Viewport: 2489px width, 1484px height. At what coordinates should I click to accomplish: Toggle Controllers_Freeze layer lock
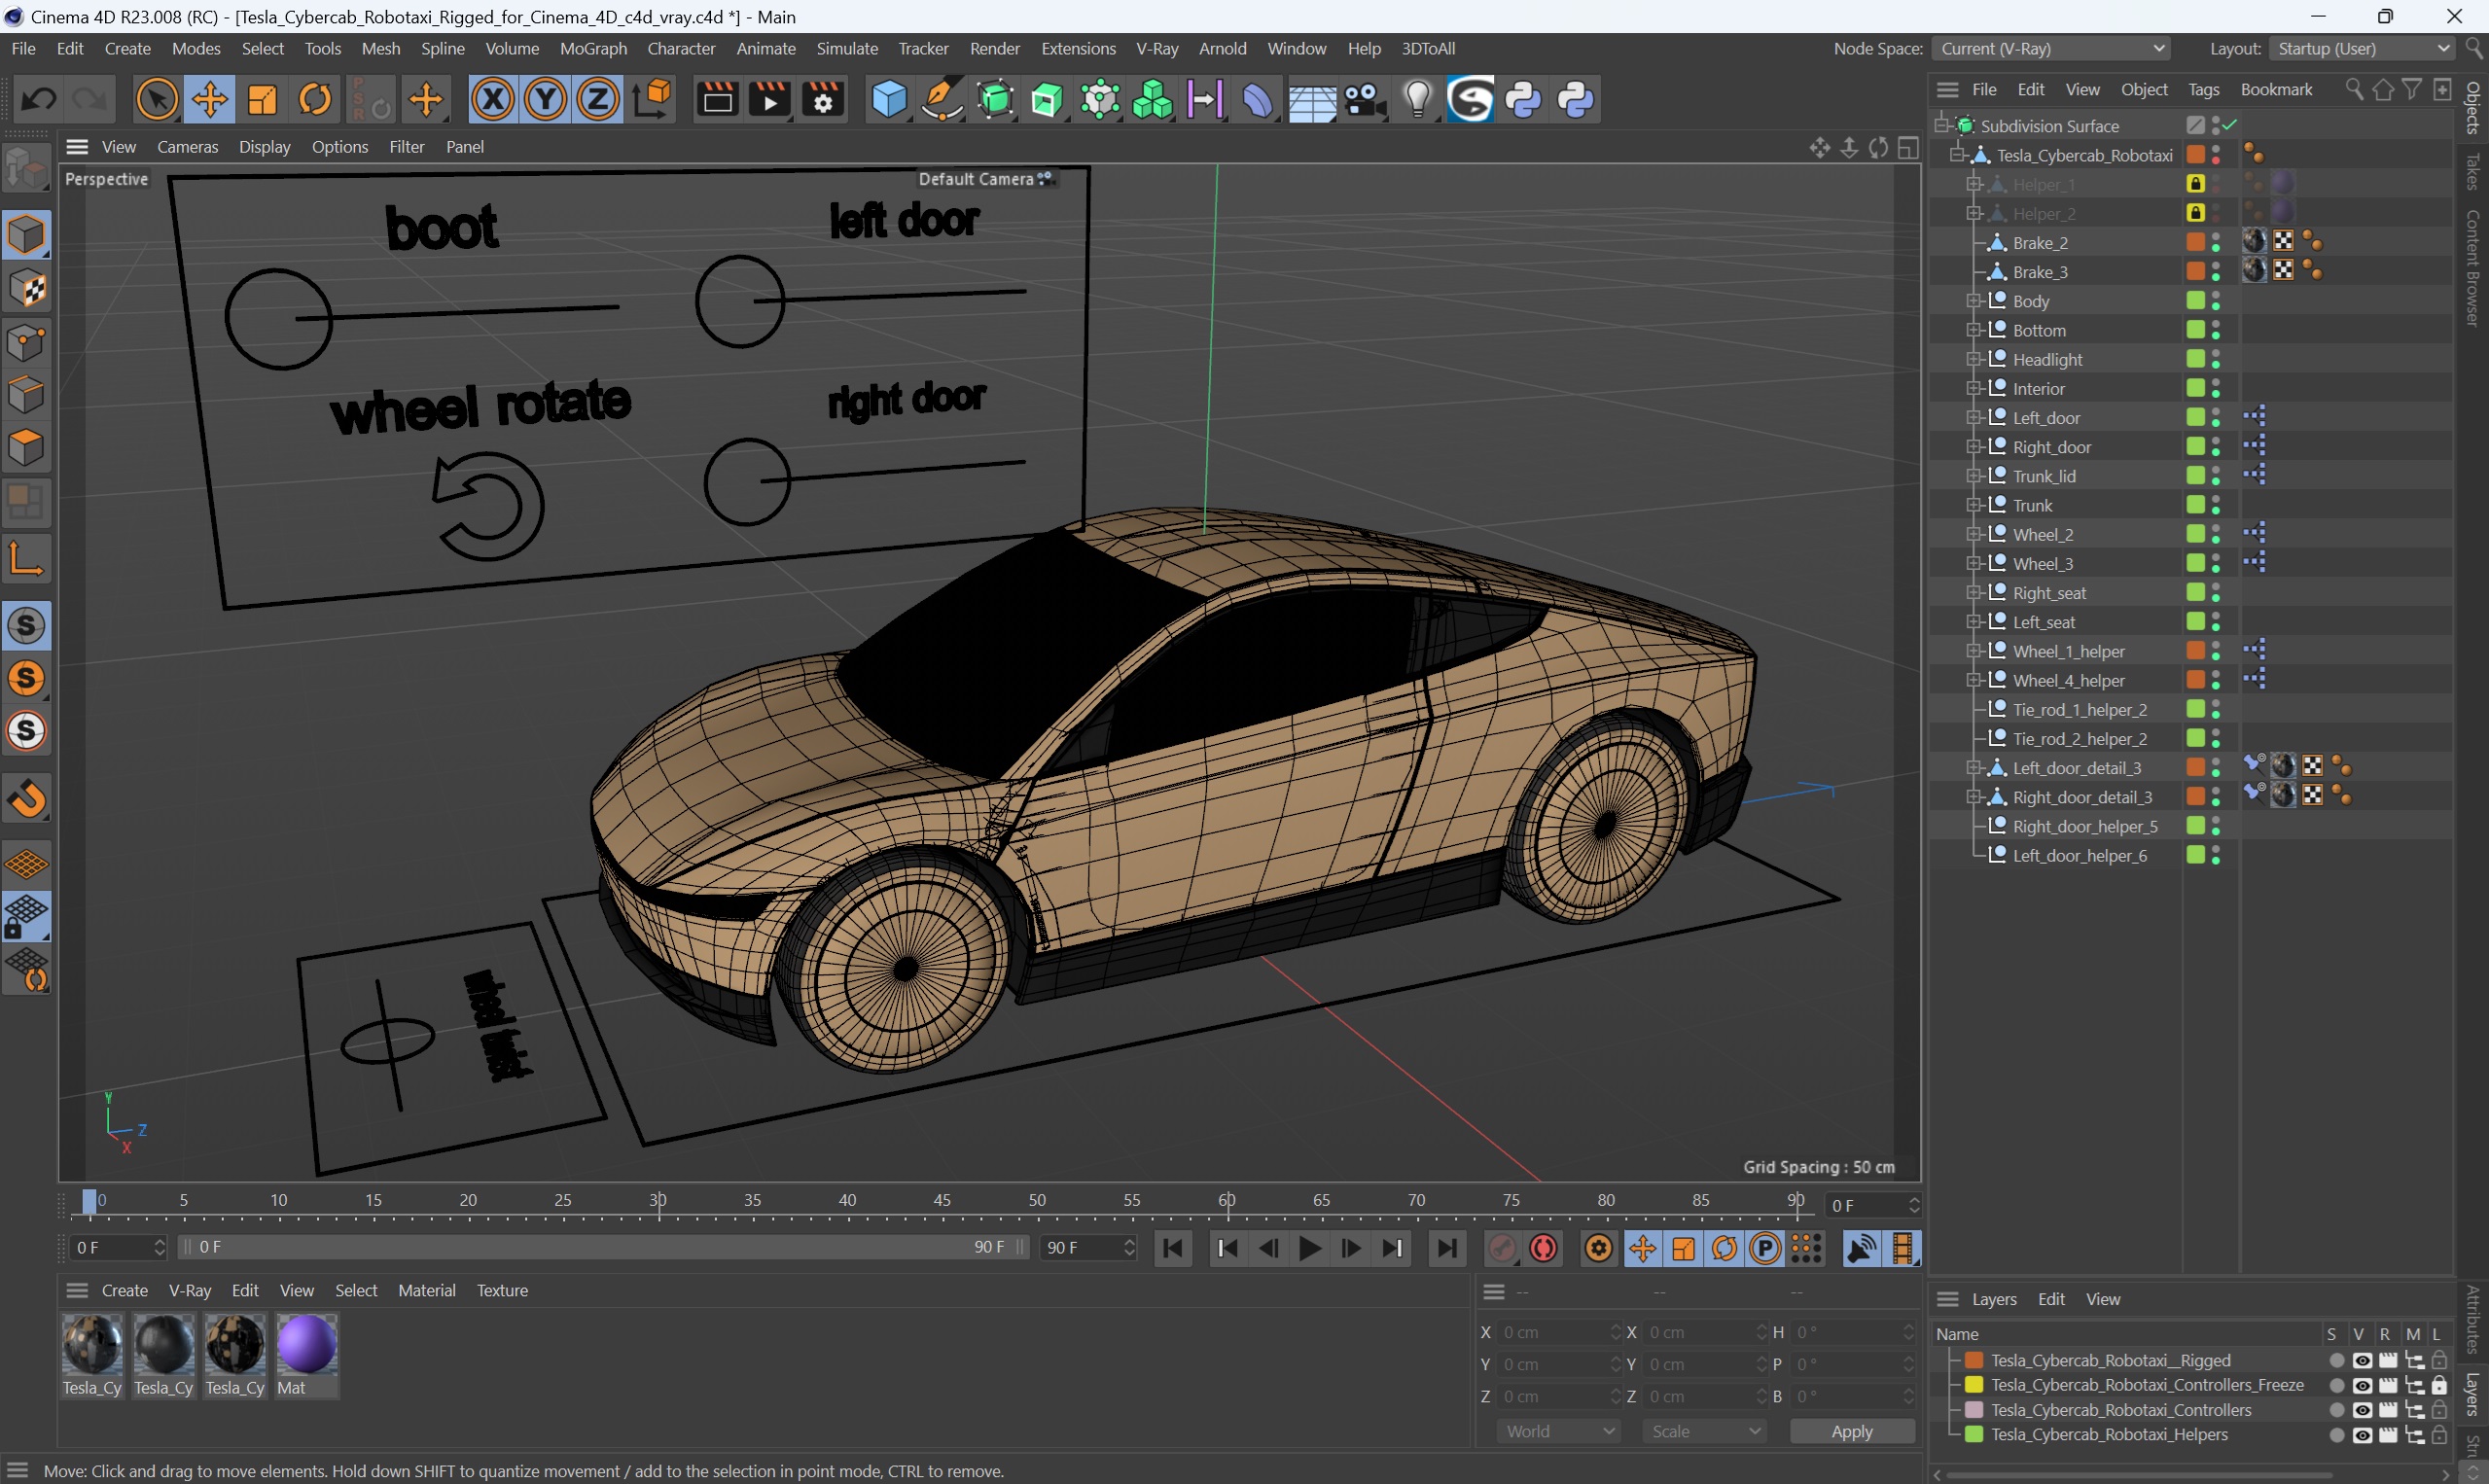pyautogui.click(x=2439, y=1385)
